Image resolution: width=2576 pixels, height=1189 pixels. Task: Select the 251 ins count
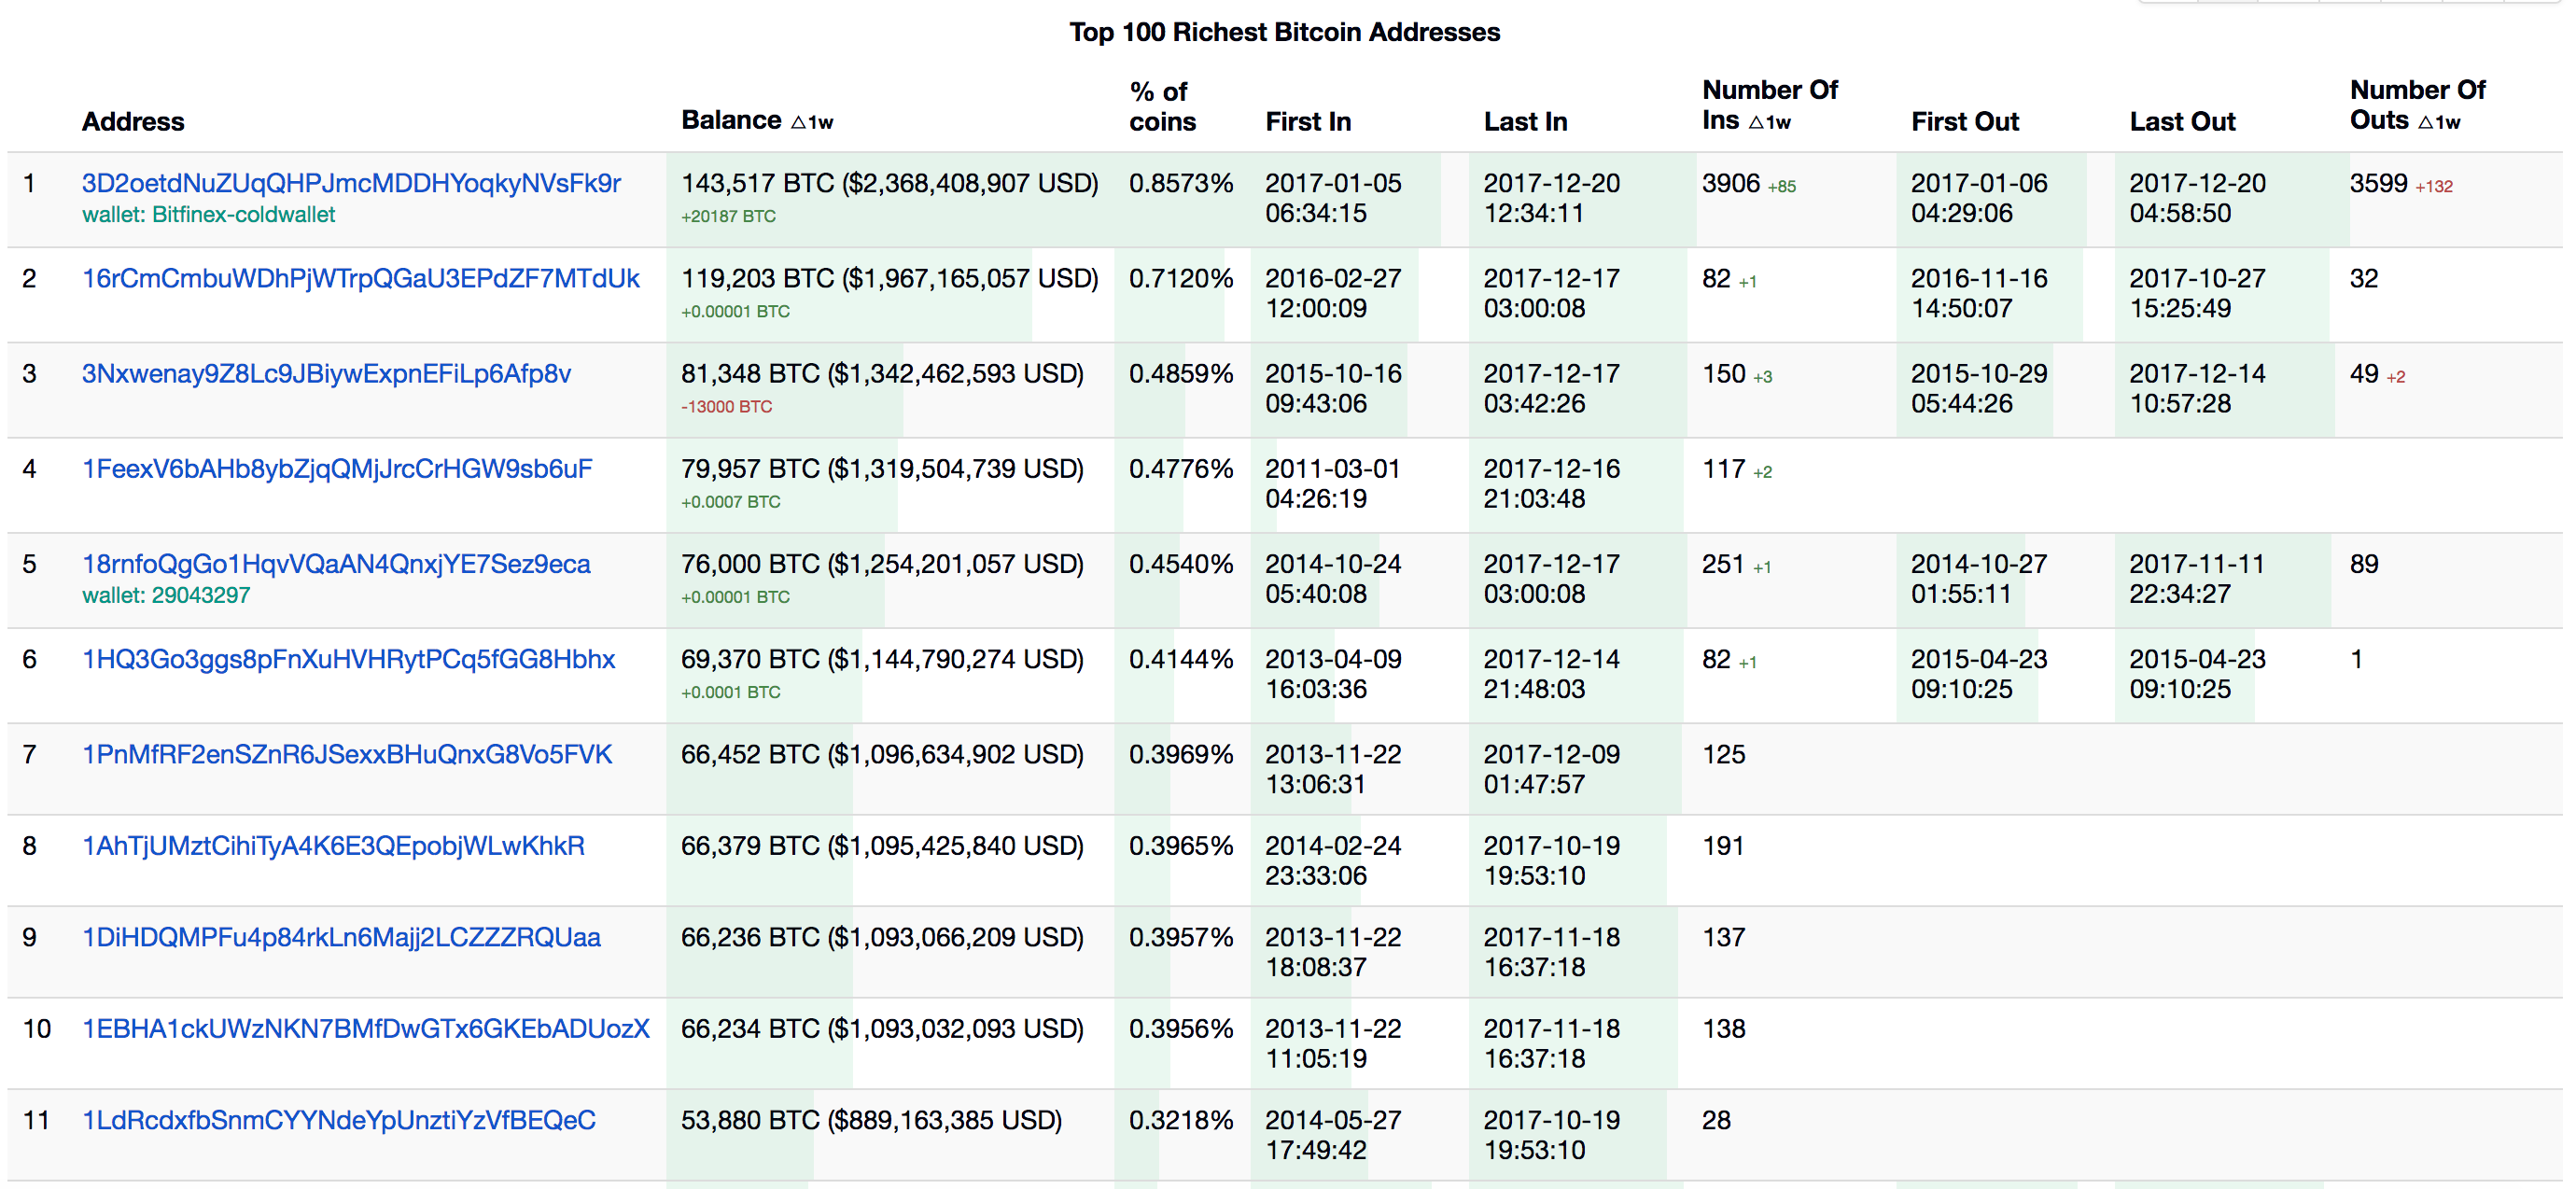click(x=1723, y=563)
